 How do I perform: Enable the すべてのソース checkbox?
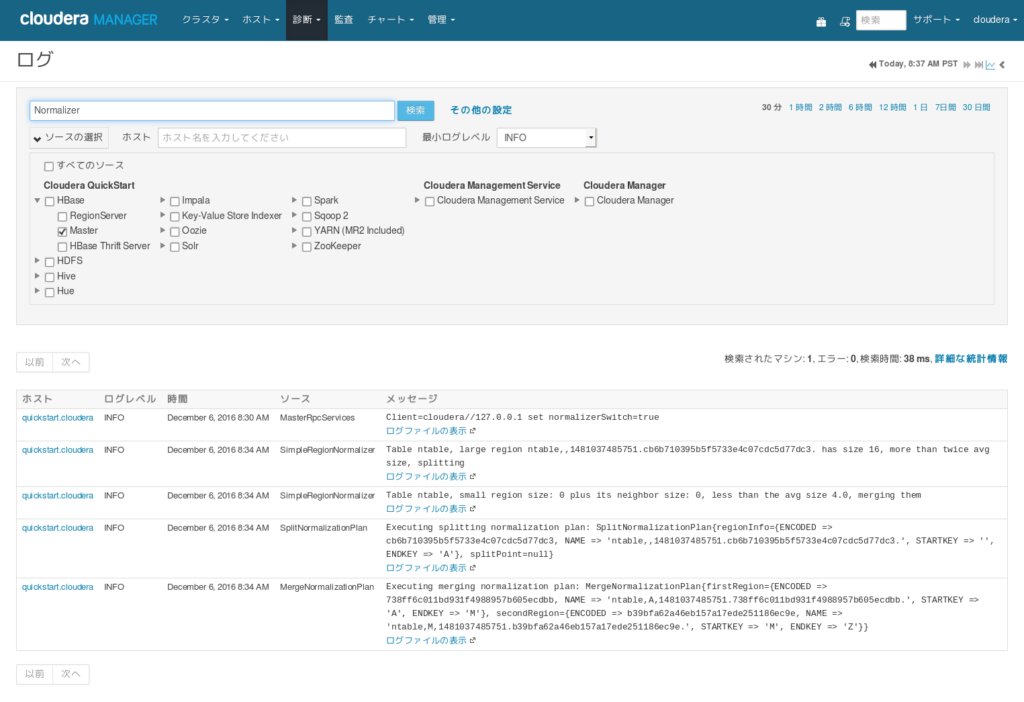click(x=49, y=166)
